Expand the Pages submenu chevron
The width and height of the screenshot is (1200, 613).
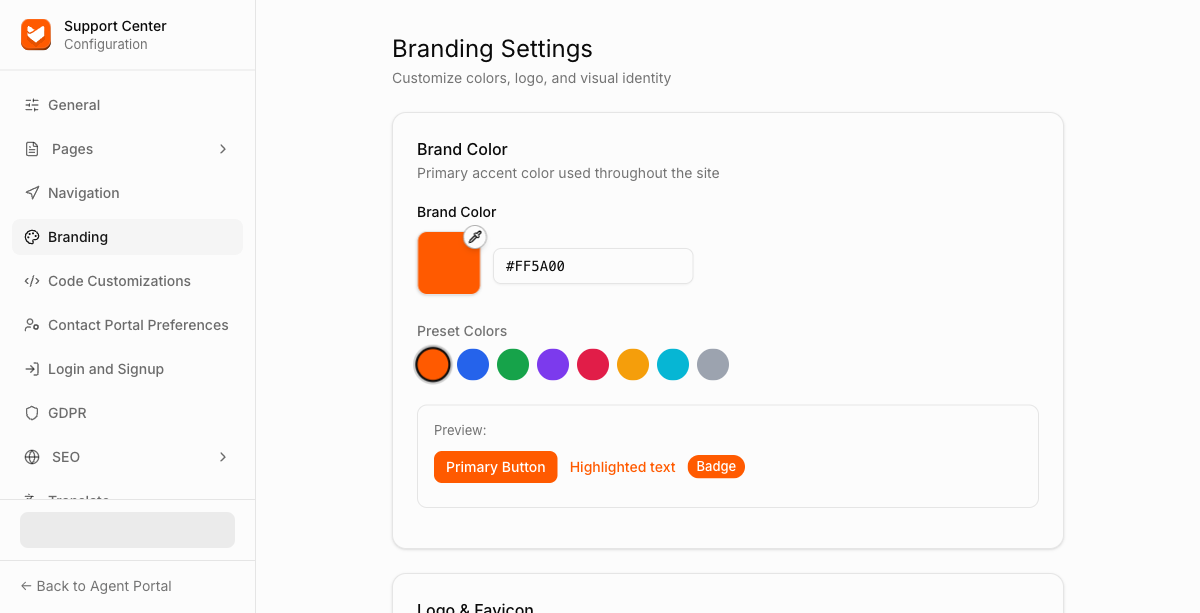pyautogui.click(x=223, y=149)
